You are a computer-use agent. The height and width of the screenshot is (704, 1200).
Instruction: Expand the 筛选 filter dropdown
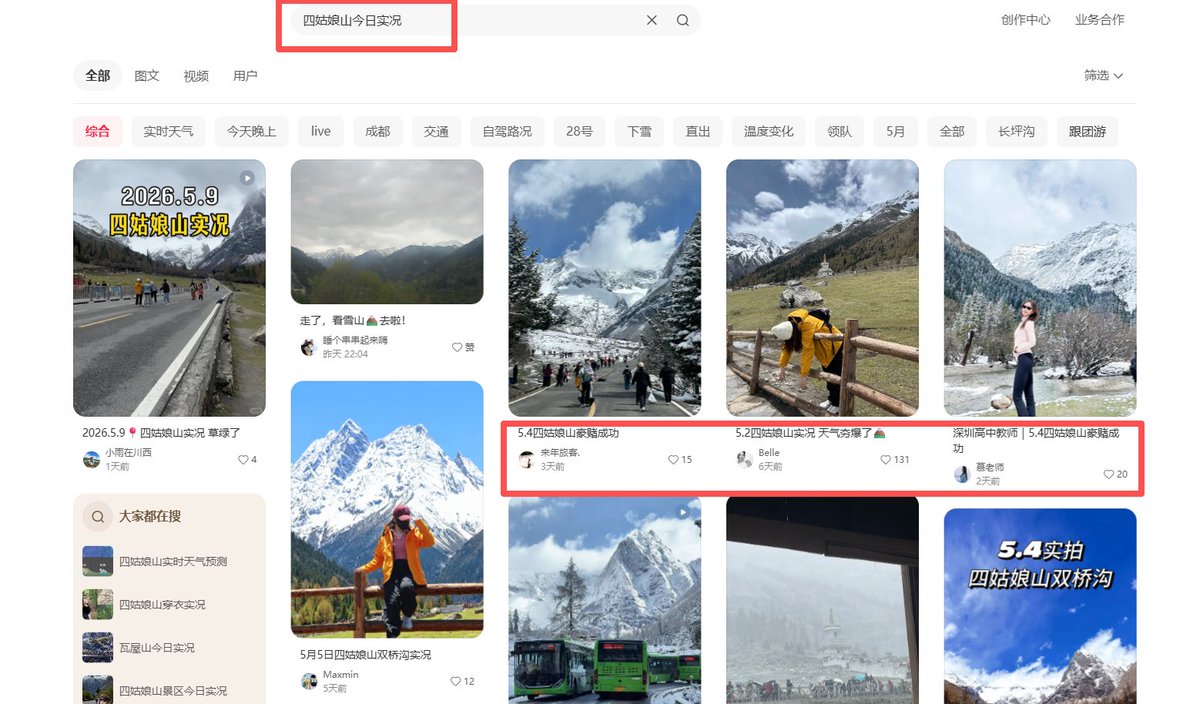pyautogui.click(x=1104, y=75)
